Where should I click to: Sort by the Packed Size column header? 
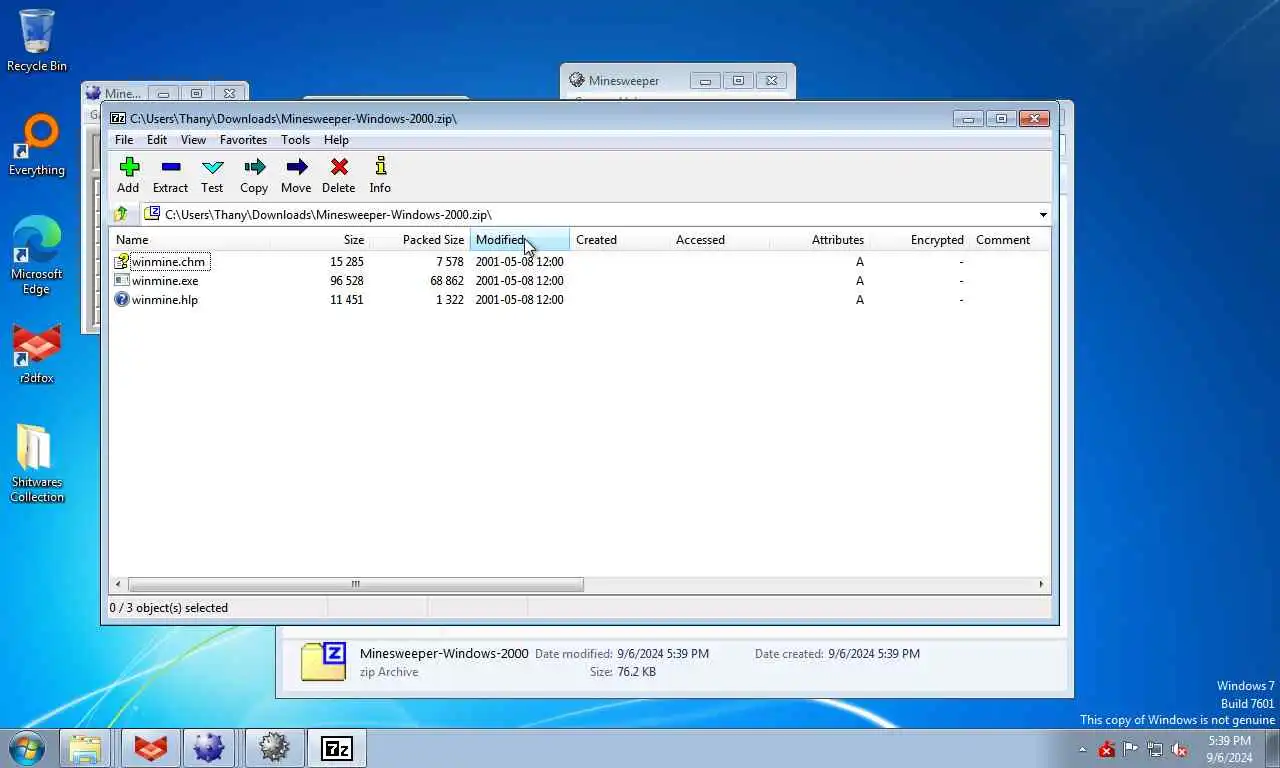pos(419,240)
